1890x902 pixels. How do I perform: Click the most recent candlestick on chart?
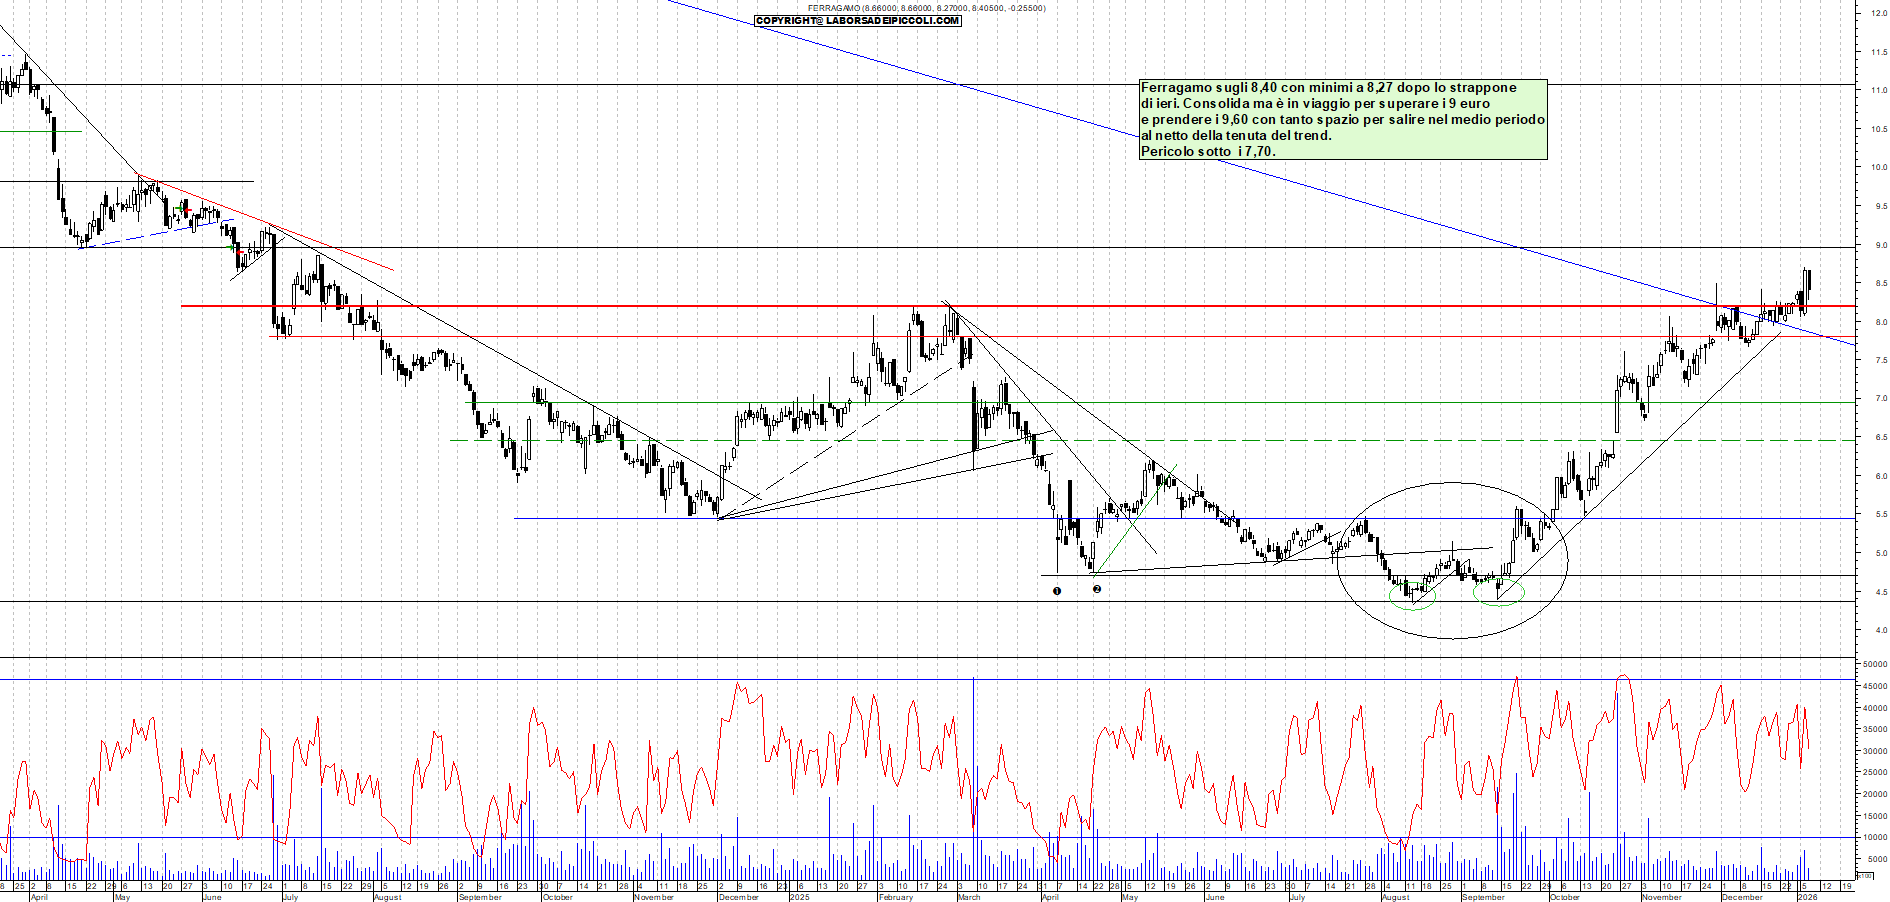[1808, 283]
